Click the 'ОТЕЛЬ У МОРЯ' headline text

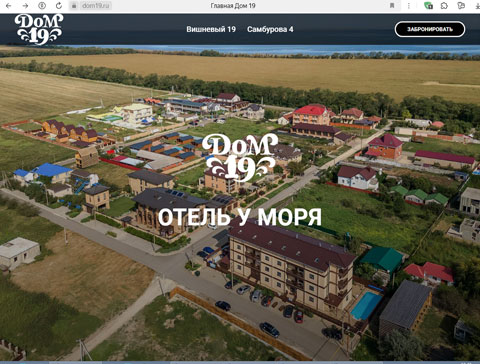(240, 217)
